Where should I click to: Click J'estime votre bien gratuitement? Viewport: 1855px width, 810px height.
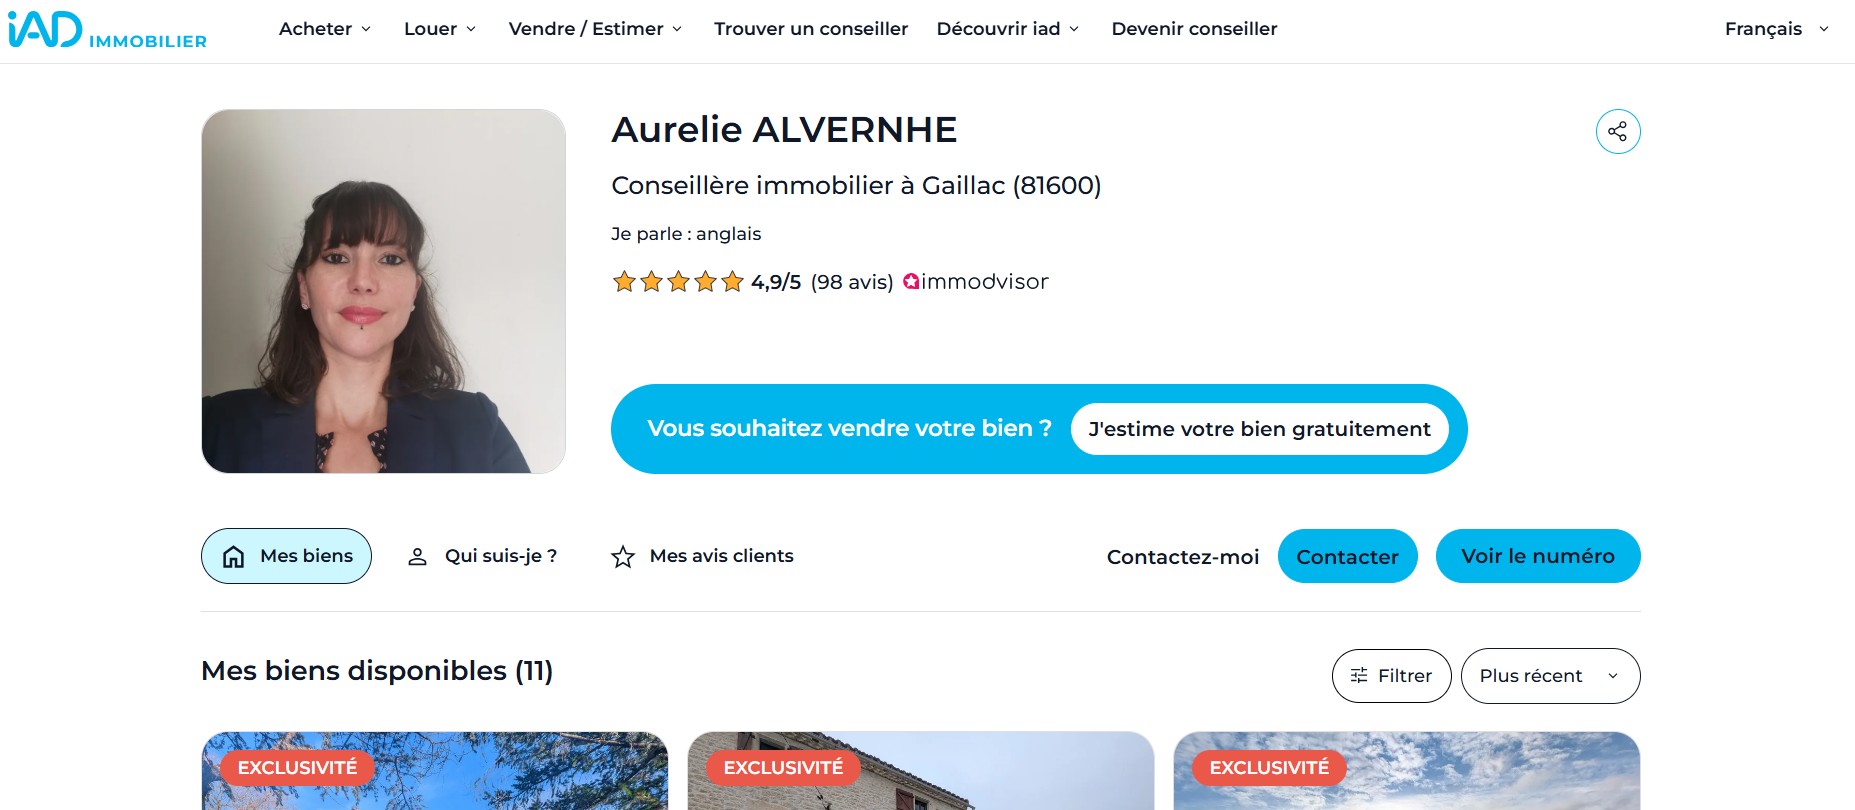[x=1259, y=428]
